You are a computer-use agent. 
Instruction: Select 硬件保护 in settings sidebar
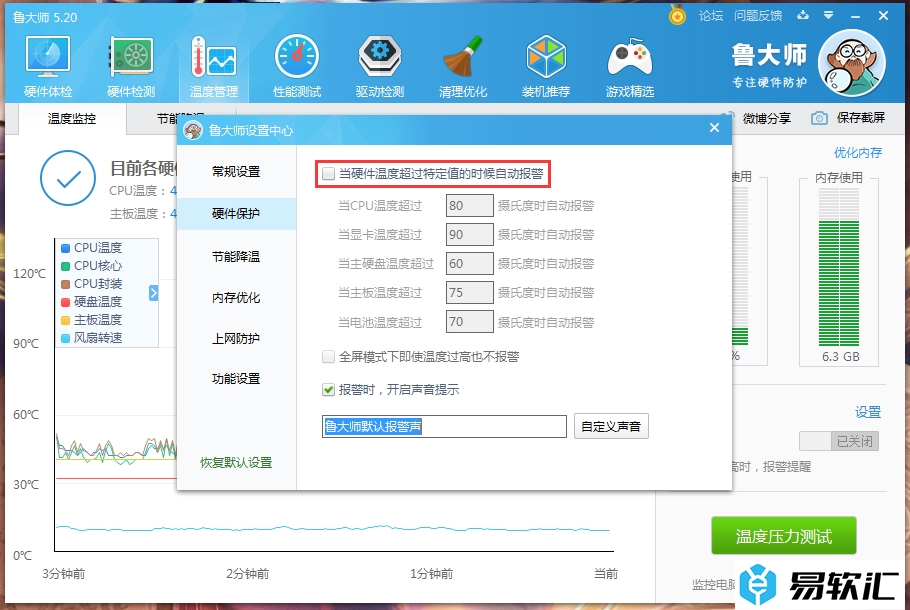[236, 214]
